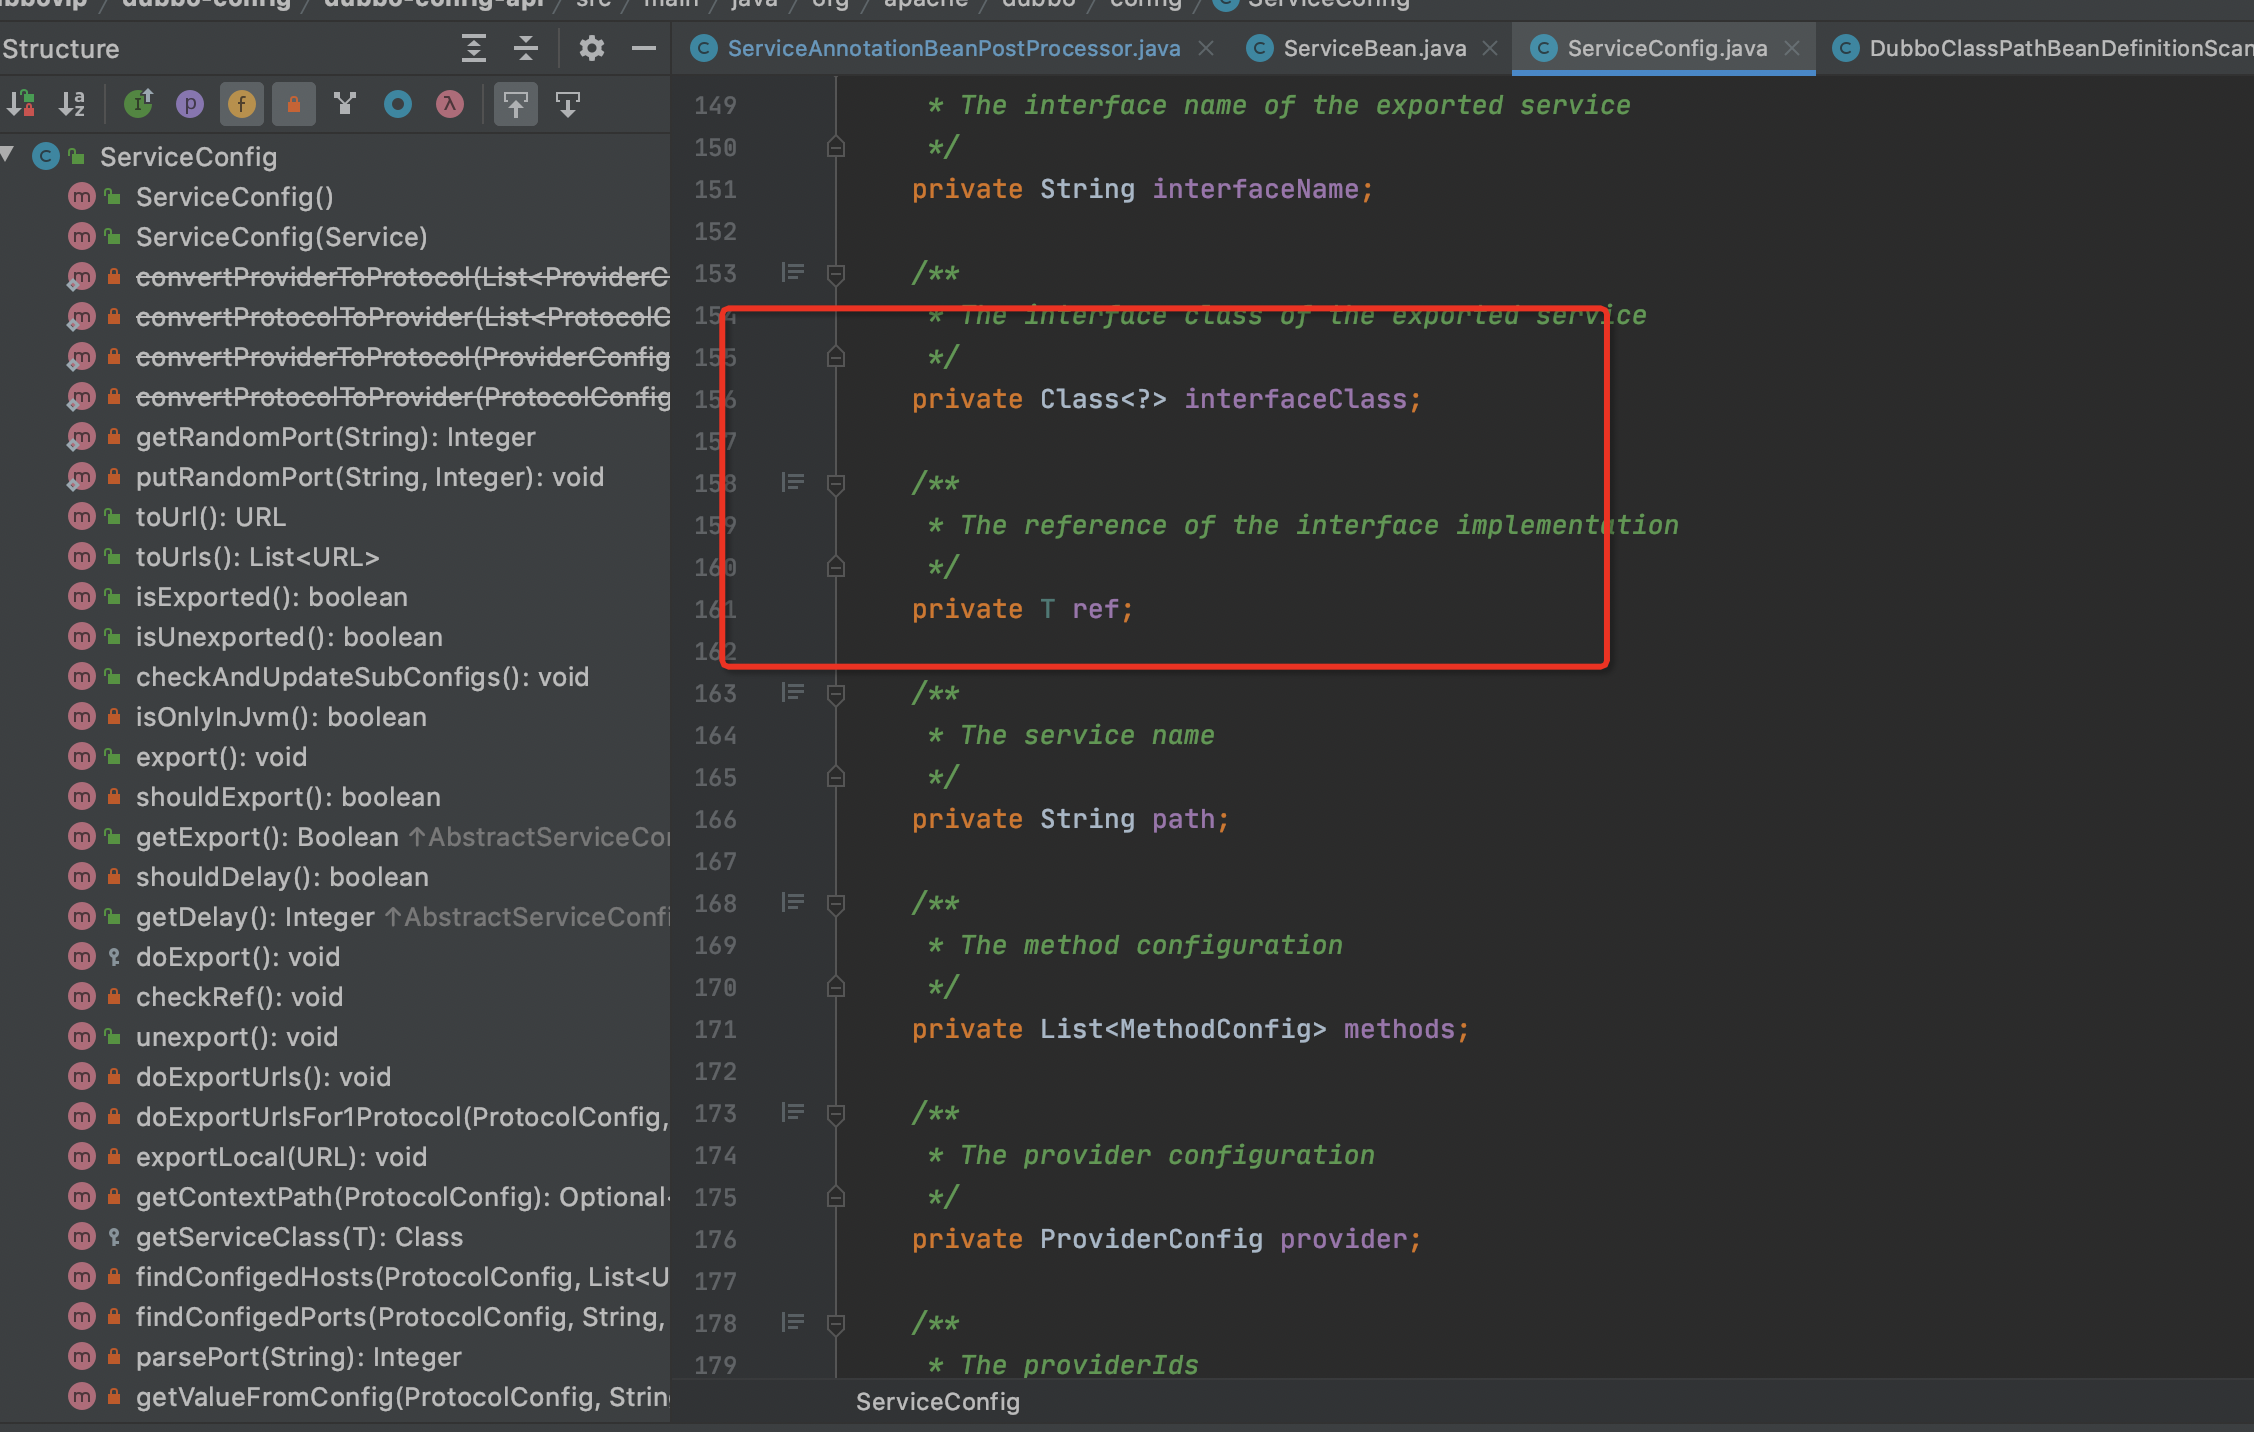Image resolution: width=2254 pixels, height=1432 pixels.
Task: Toggle Autoscroll to Source icon
Action: click(x=516, y=104)
